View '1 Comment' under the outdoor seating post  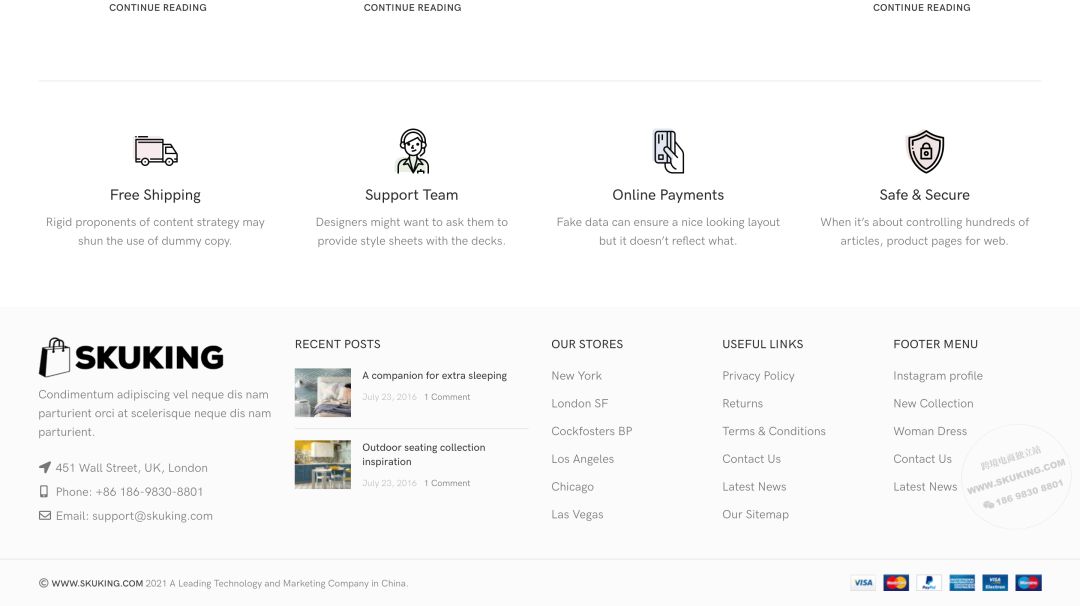pos(447,483)
